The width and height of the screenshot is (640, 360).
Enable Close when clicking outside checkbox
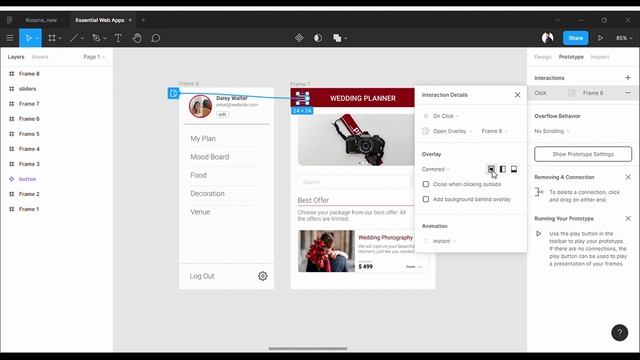[x=426, y=184]
